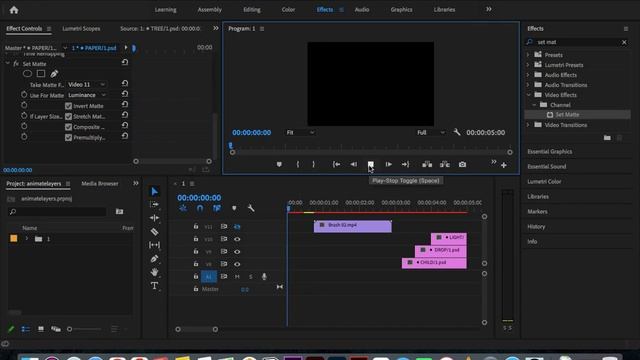Expand Lumetri Presets folder
This screenshot has width=640, height=360.
[x=528, y=65]
